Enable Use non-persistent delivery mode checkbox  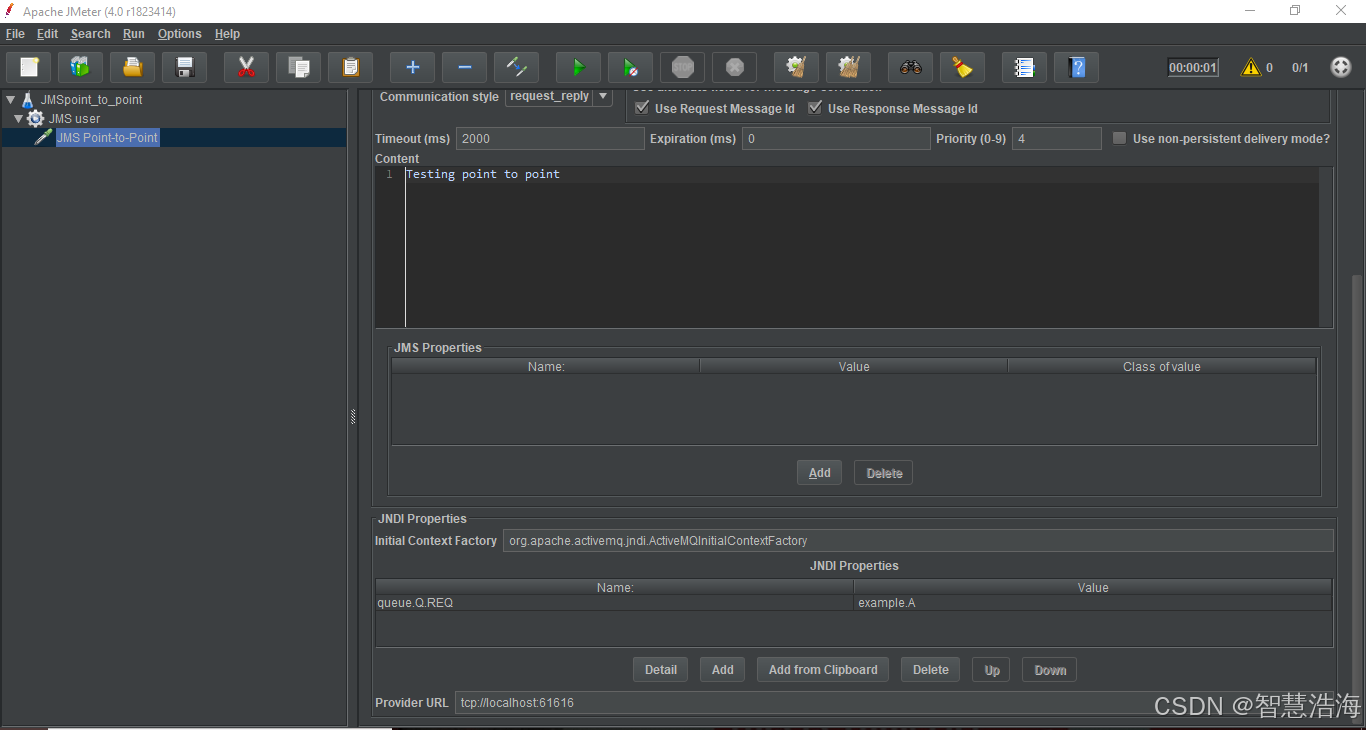click(x=1120, y=138)
